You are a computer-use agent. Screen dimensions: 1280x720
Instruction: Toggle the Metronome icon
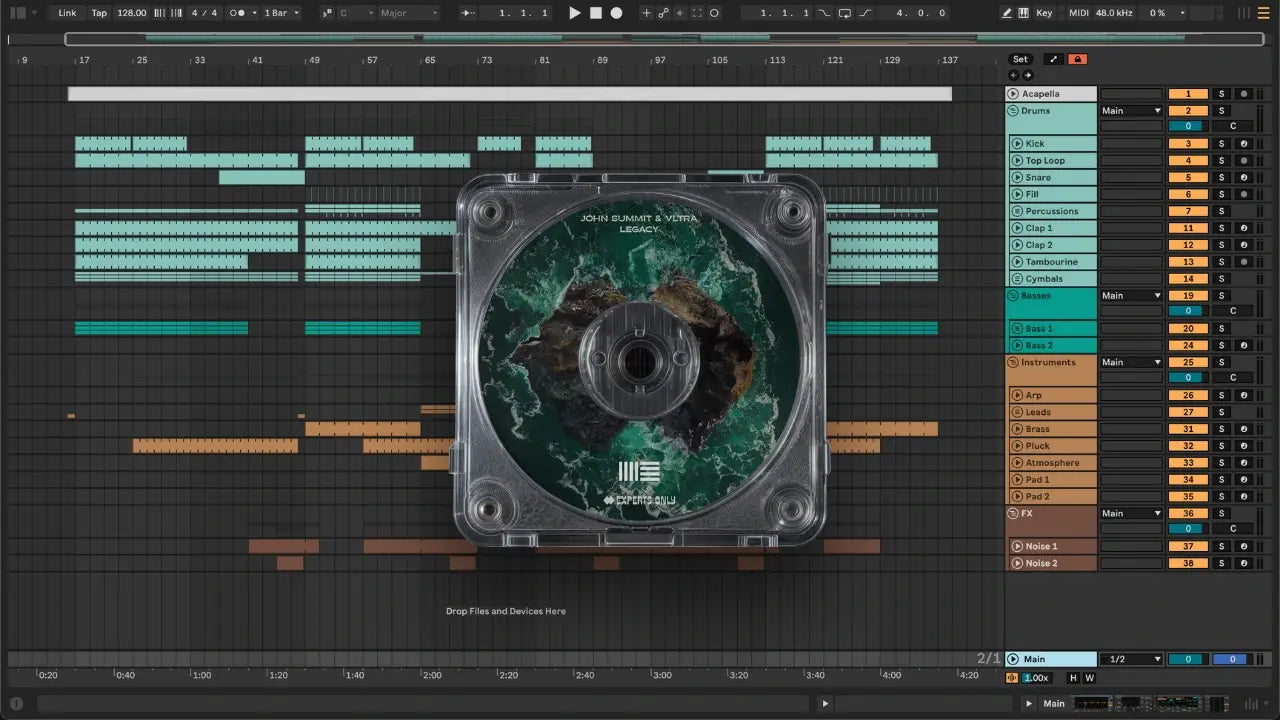pyautogui.click(x=239, y=13)
